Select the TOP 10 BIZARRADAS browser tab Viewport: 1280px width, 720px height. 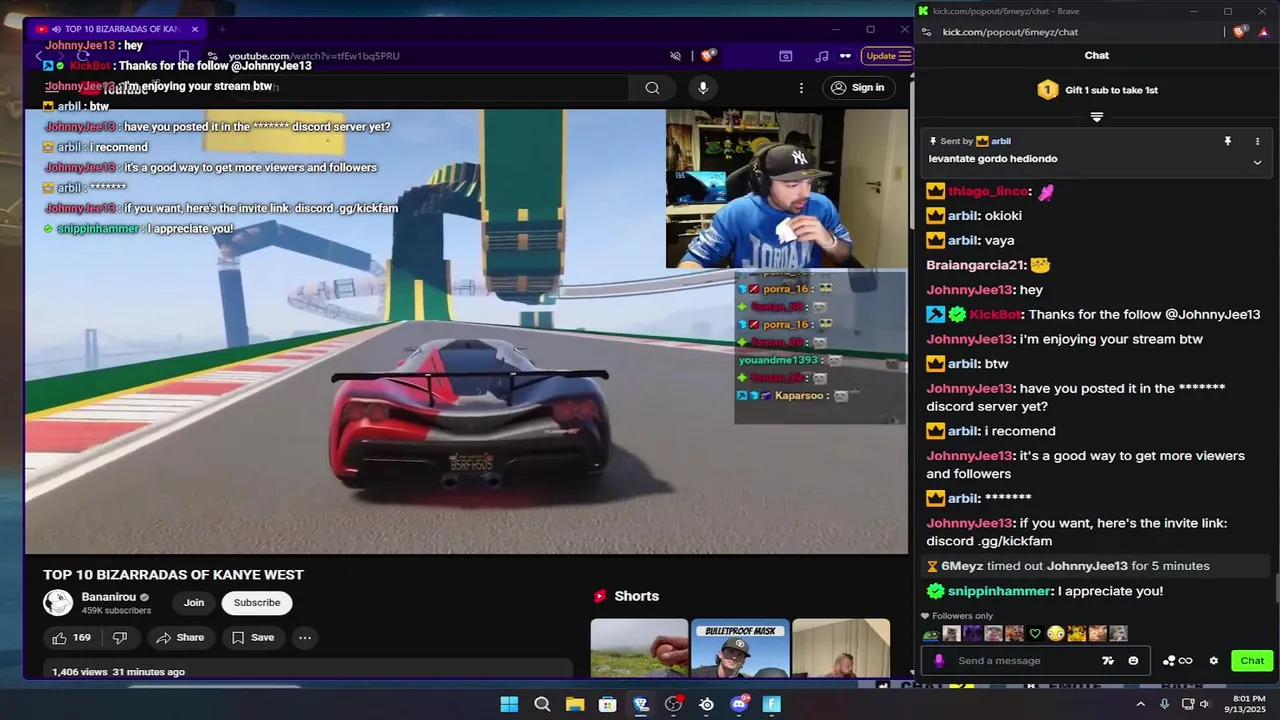pyautogui.click(x=115, y=29)
